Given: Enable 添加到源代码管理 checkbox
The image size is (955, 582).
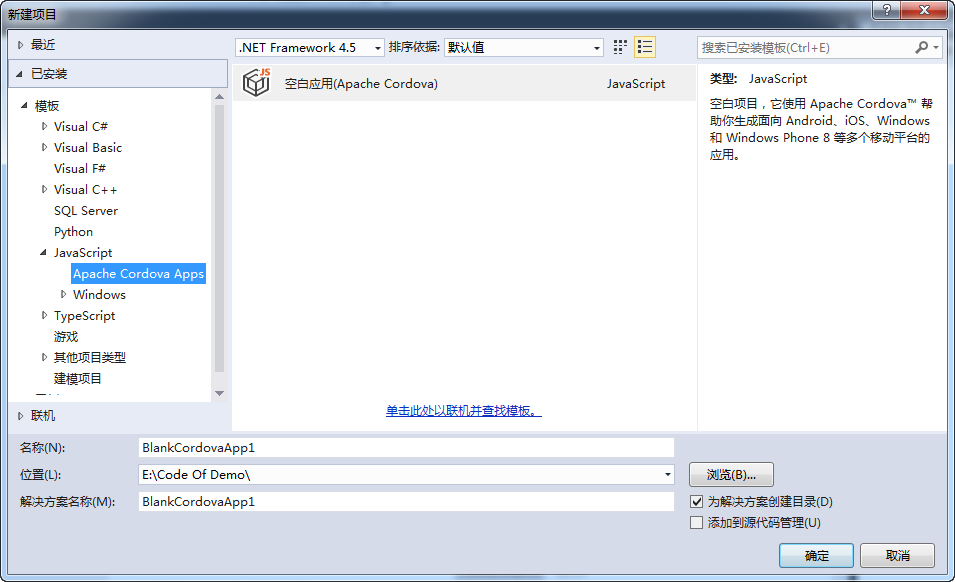Looking at the screenshot, I should click(697, 522).
